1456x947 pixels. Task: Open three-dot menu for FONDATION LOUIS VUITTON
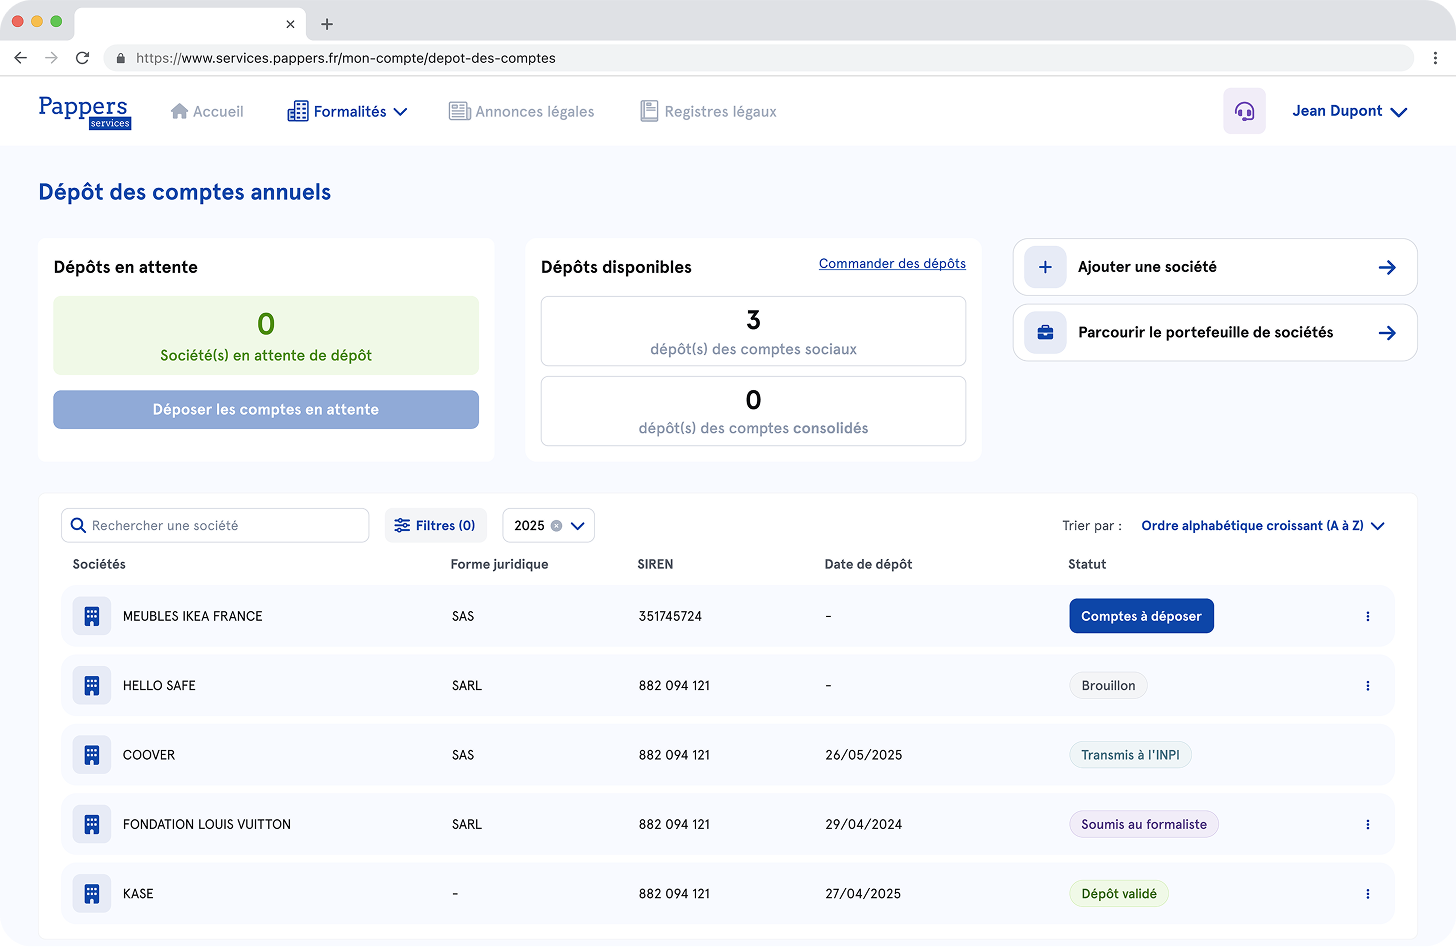coord(1367,825)
